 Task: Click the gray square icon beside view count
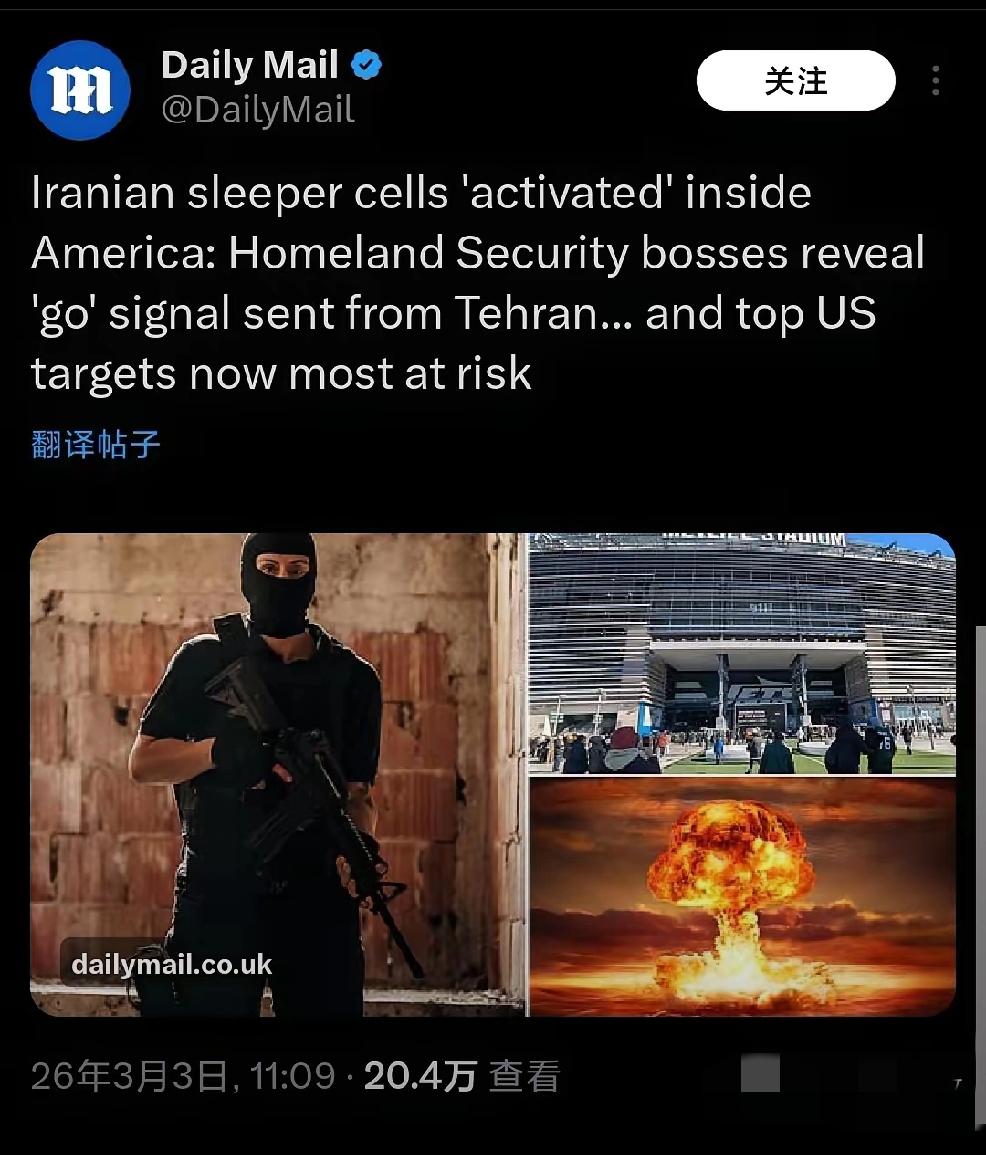(x=760, y=1073)
